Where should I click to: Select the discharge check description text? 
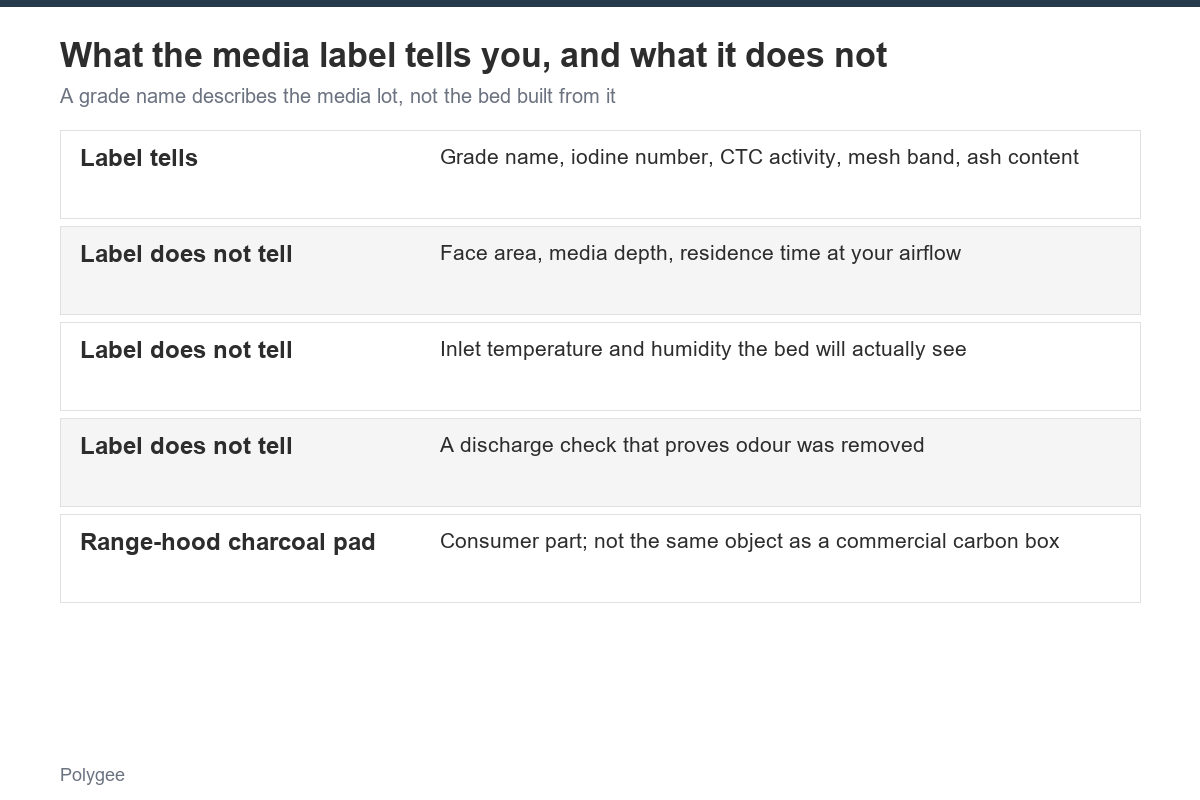pos(682,445)
